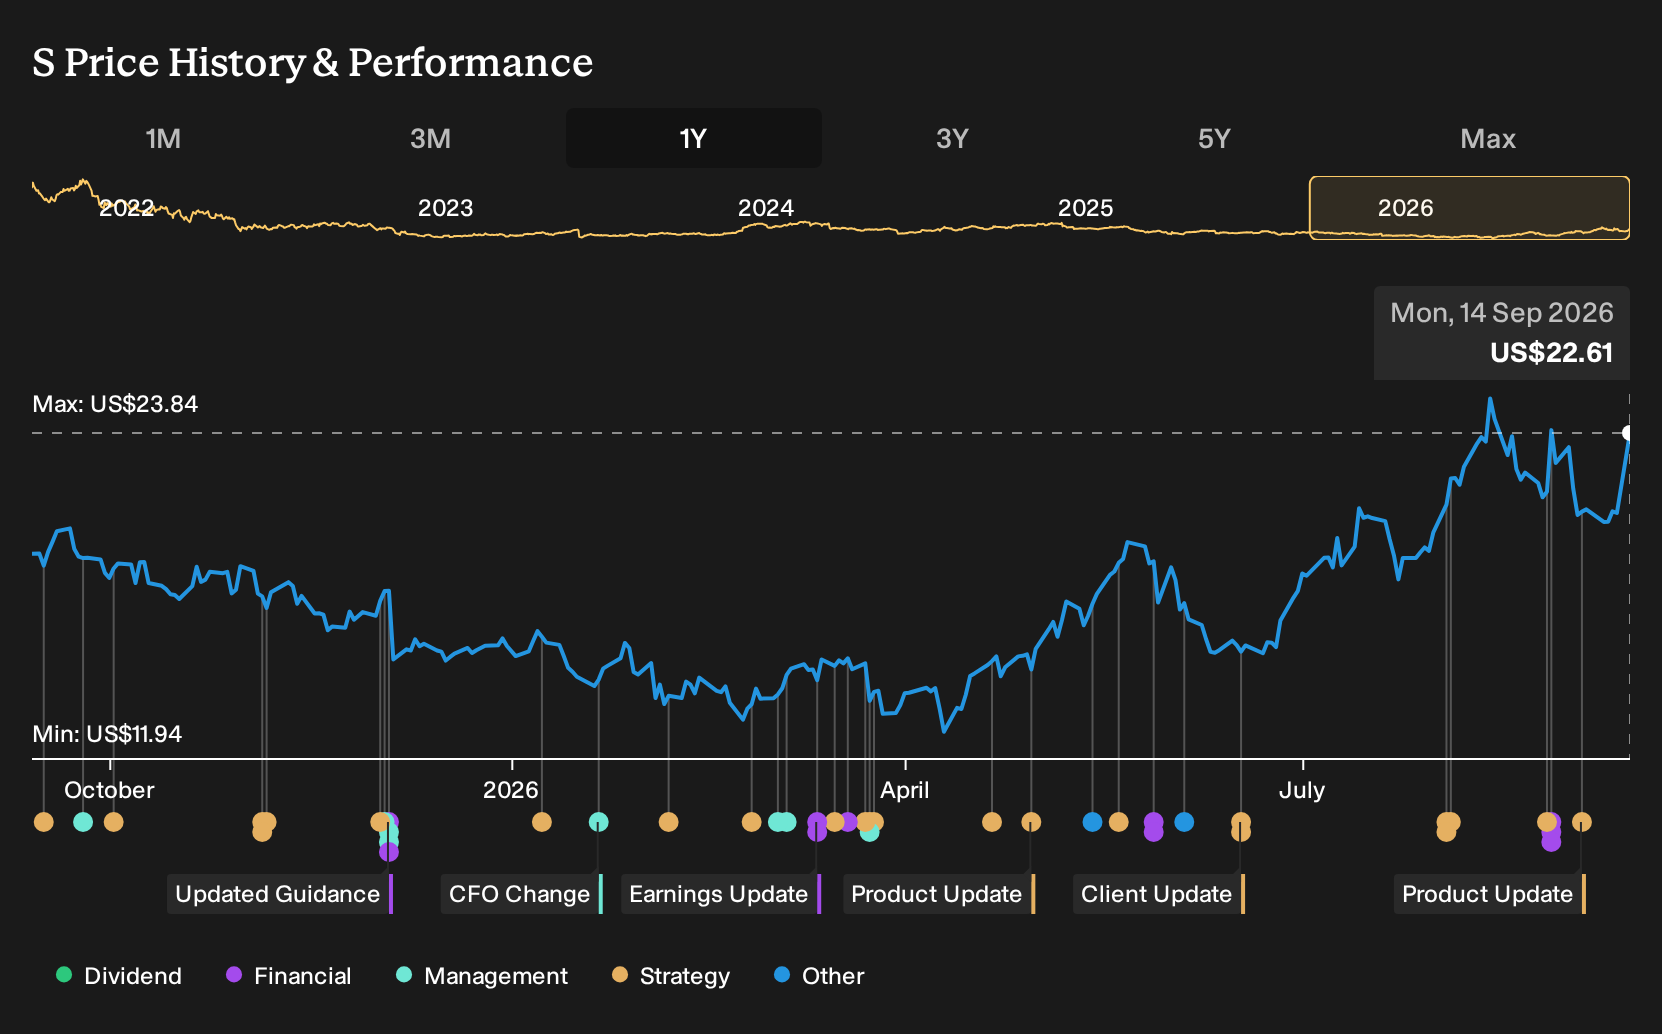
Task: Click the first strategy marker before October
Action: tap(43, 822)
